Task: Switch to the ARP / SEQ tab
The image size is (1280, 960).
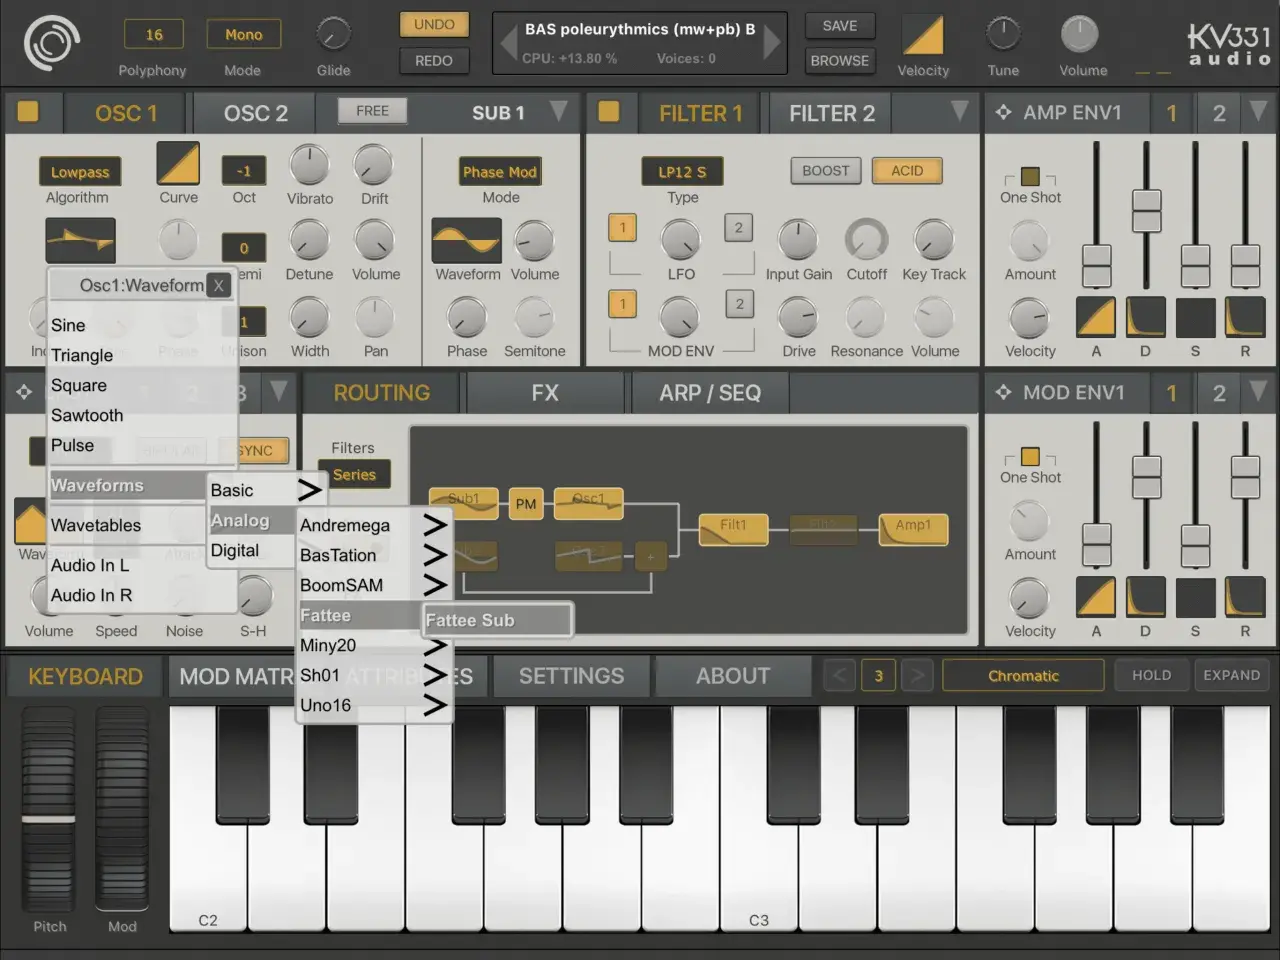Action: [710, 393]
